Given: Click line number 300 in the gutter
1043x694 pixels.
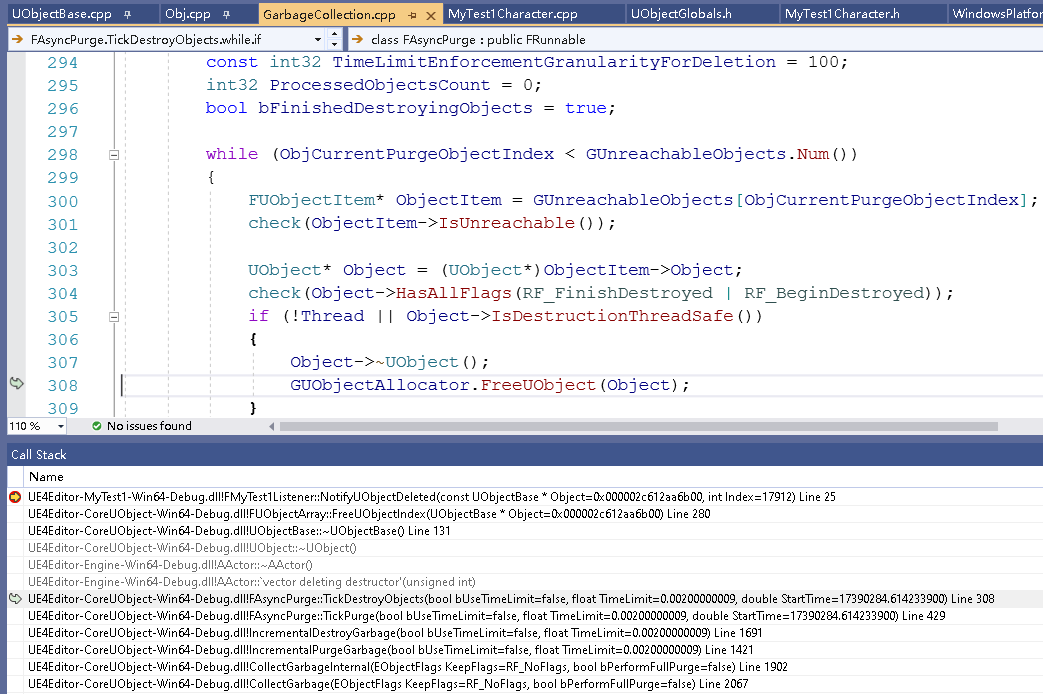Looking at the screenshot, I should point(63,202).
